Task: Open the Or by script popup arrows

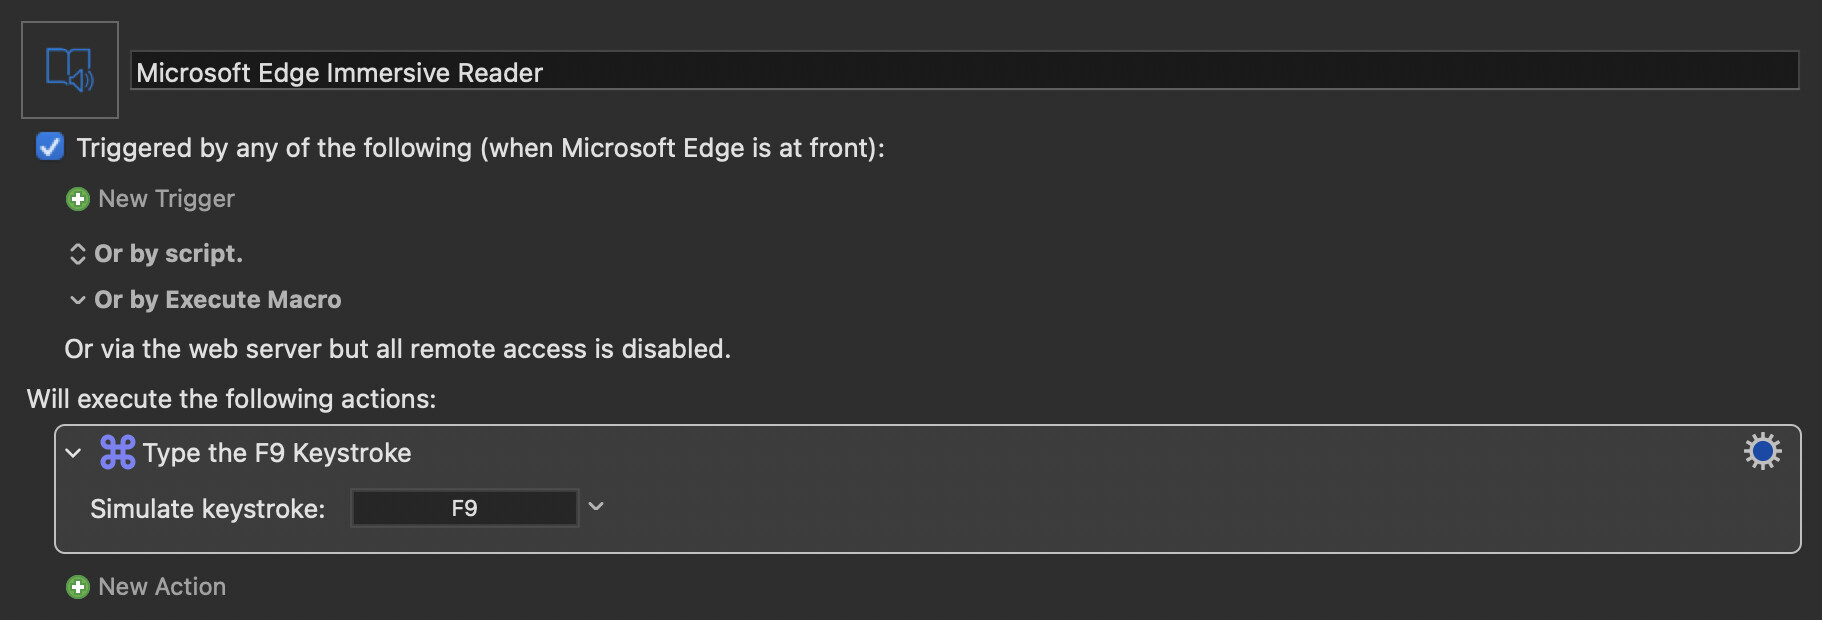Action: (78, 254)
